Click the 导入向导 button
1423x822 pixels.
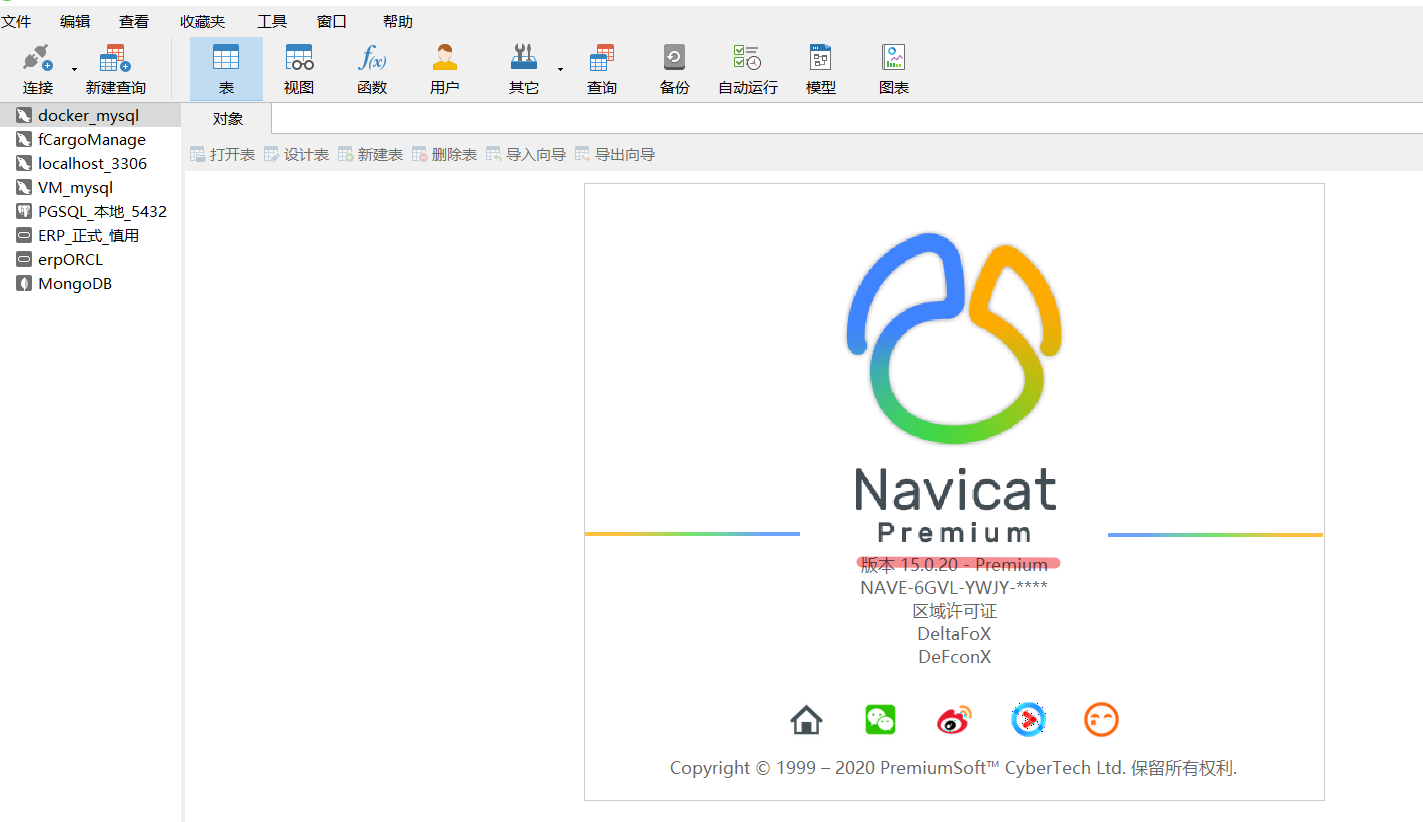pos(526,155)
